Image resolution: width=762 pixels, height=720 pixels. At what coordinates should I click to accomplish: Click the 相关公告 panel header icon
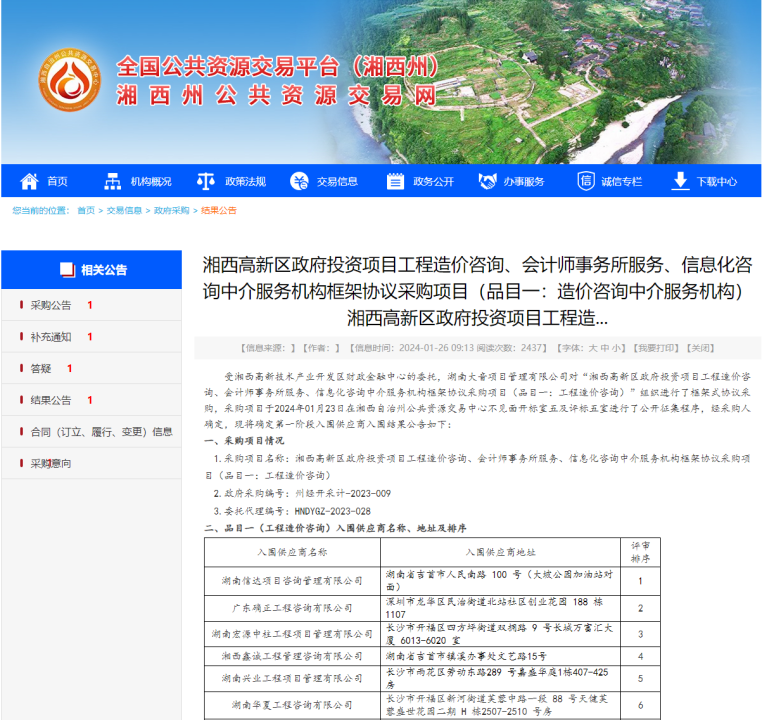click(67, 270)
